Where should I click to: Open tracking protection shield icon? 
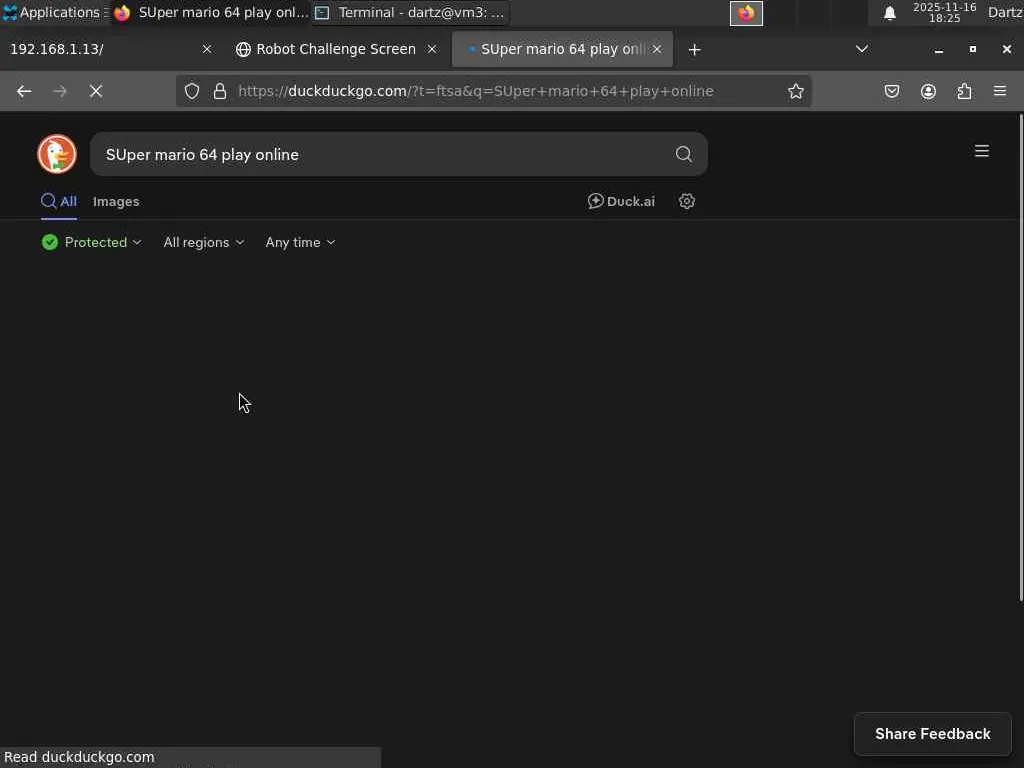pyautogui.click(x=191, y=91)
